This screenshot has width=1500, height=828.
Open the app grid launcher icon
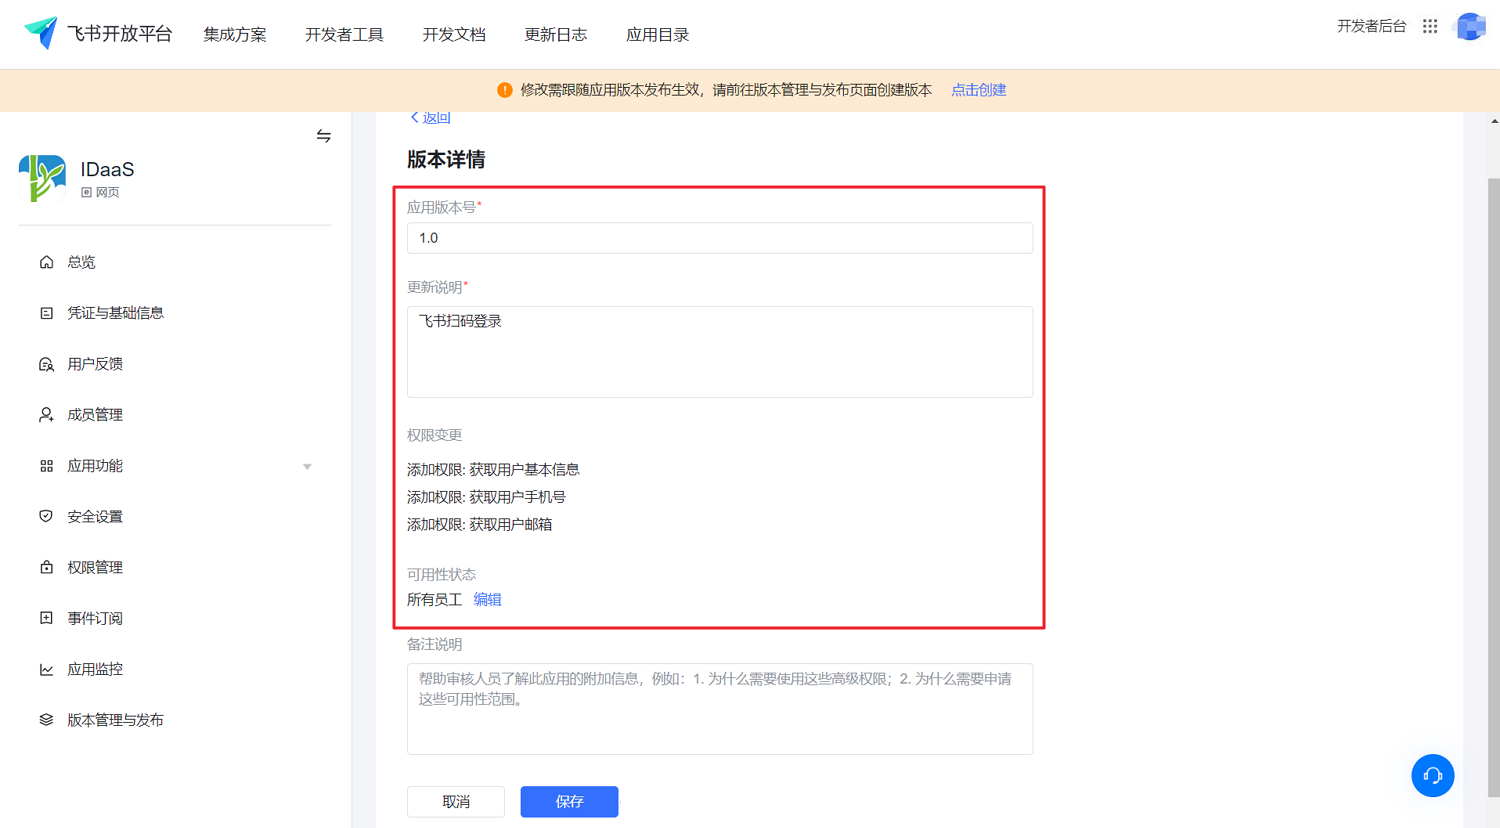click(1430, 26)
